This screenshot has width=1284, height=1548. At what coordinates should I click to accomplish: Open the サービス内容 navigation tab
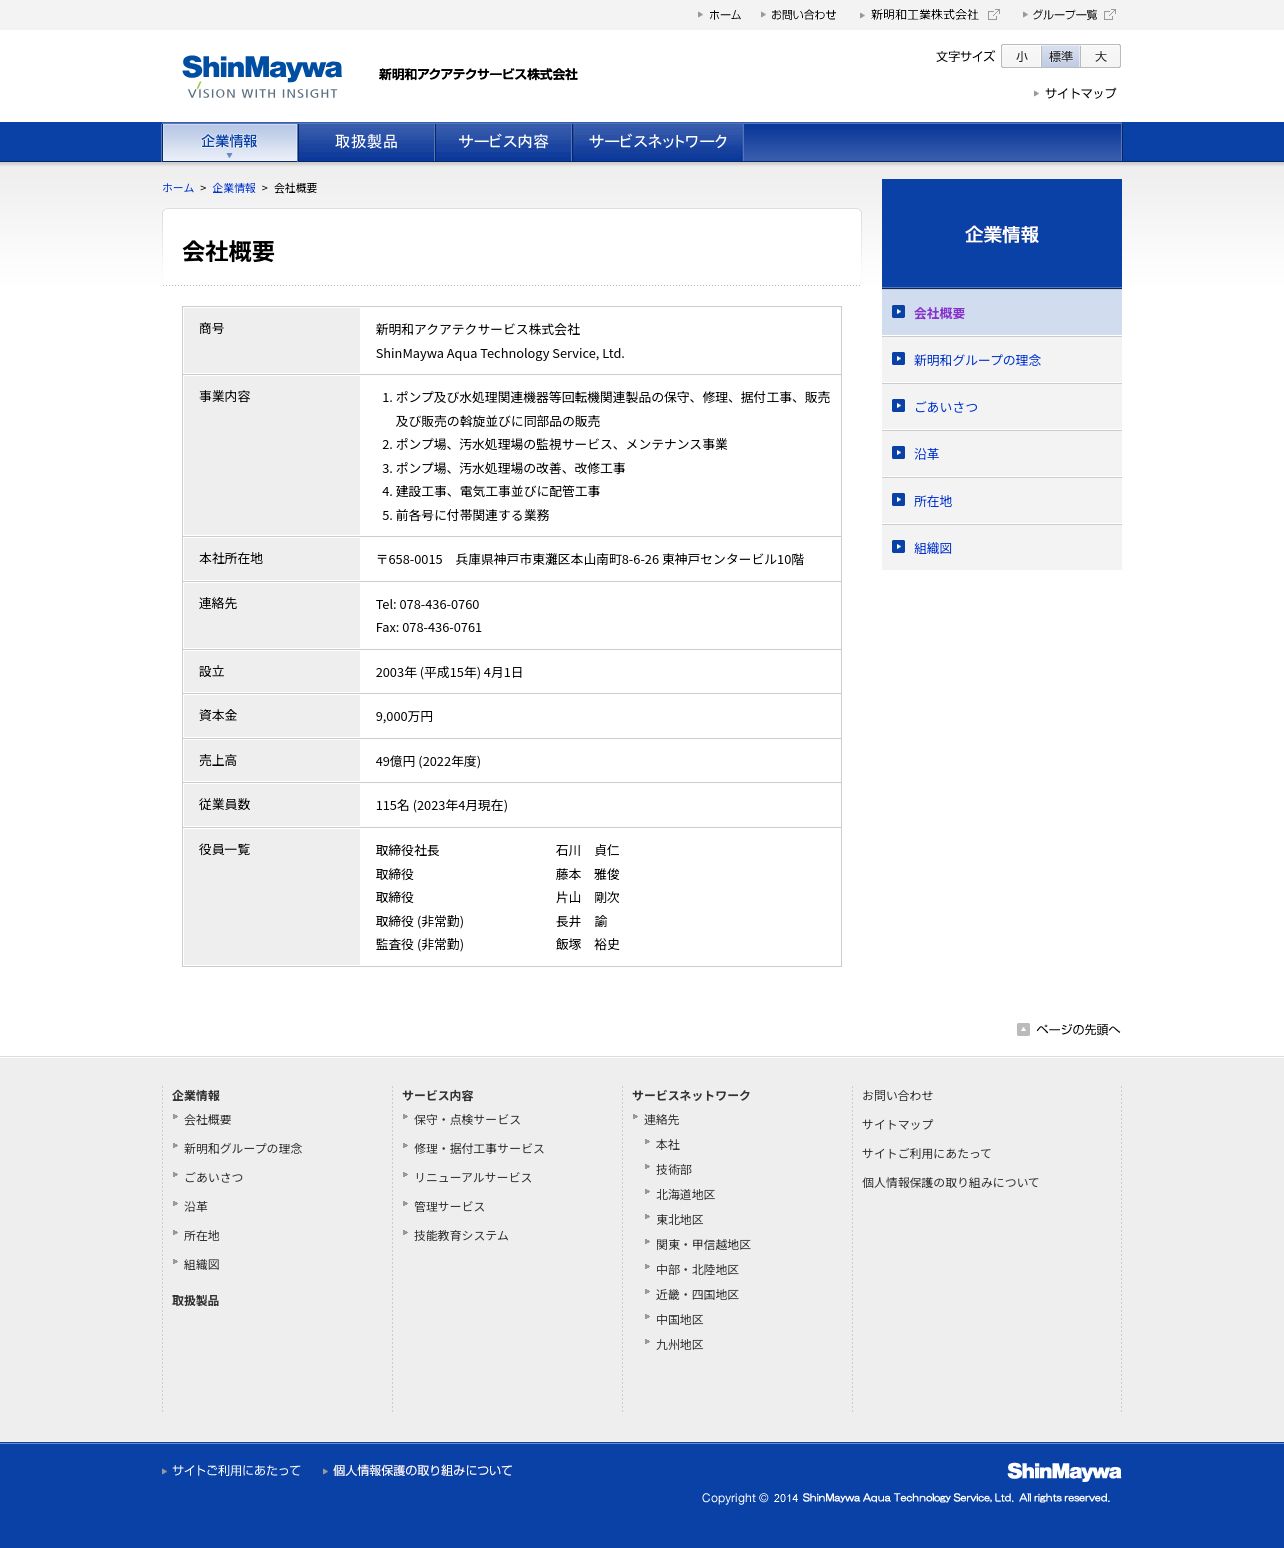[503, 142]
